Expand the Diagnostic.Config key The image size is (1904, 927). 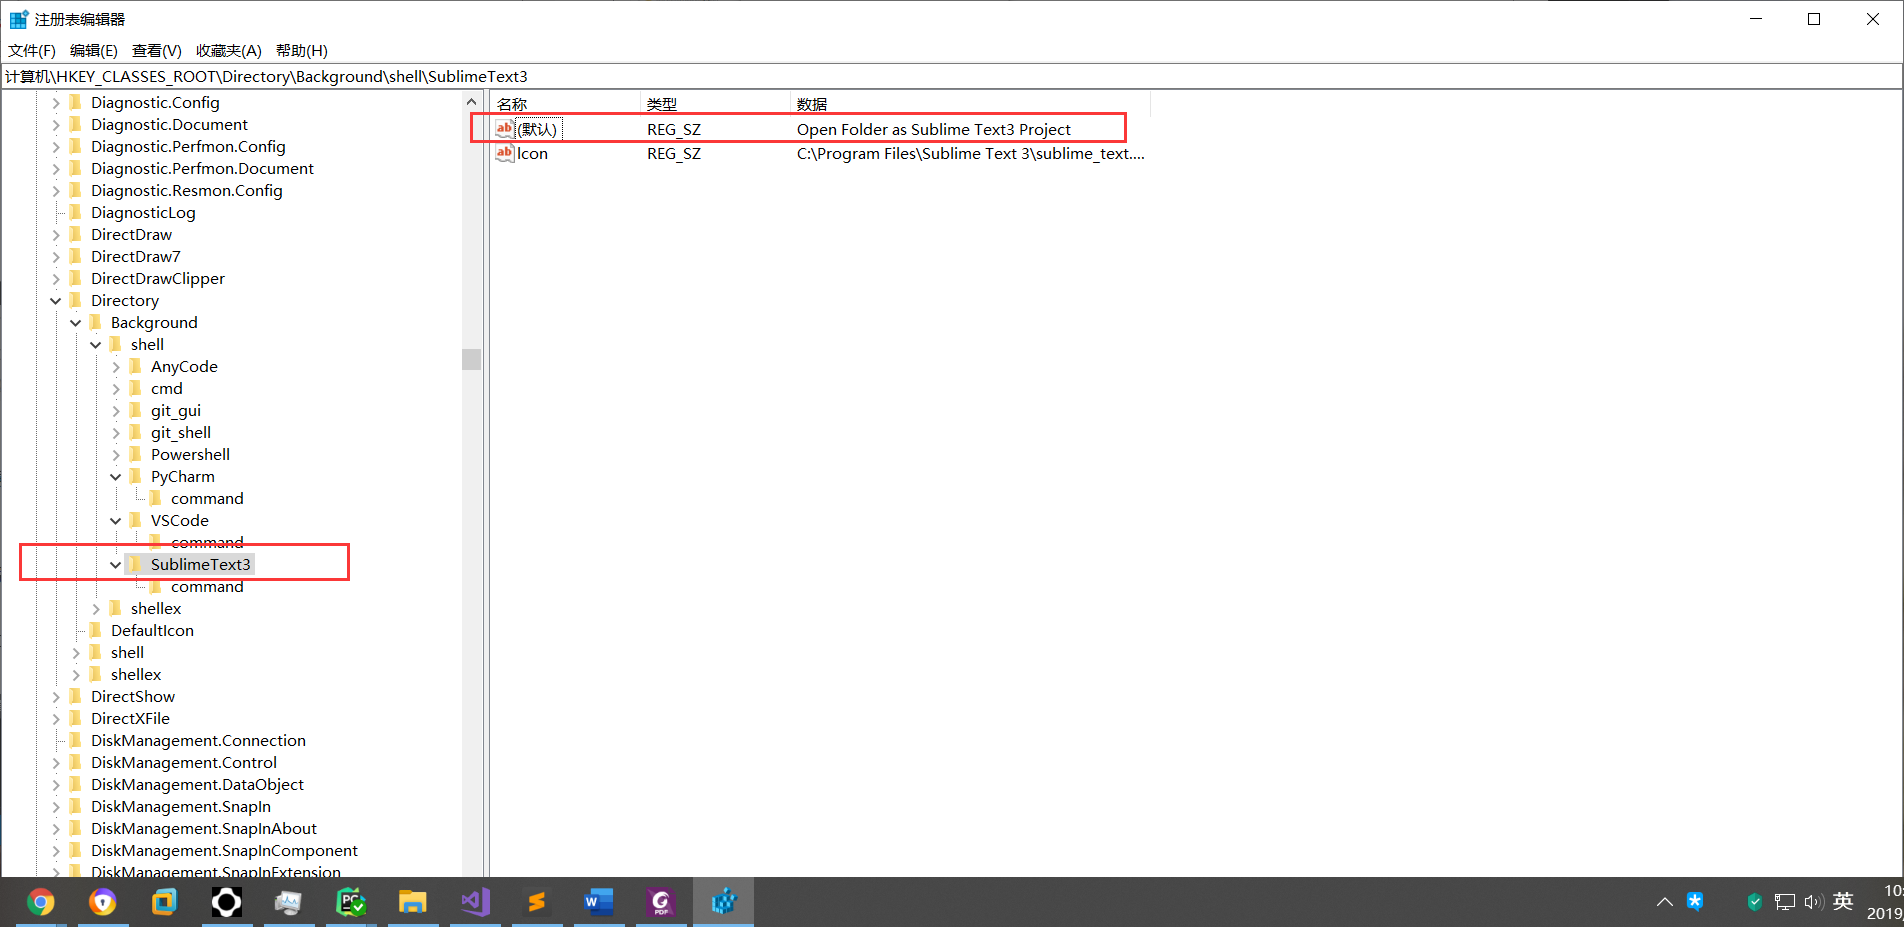(x=56, y=103)
